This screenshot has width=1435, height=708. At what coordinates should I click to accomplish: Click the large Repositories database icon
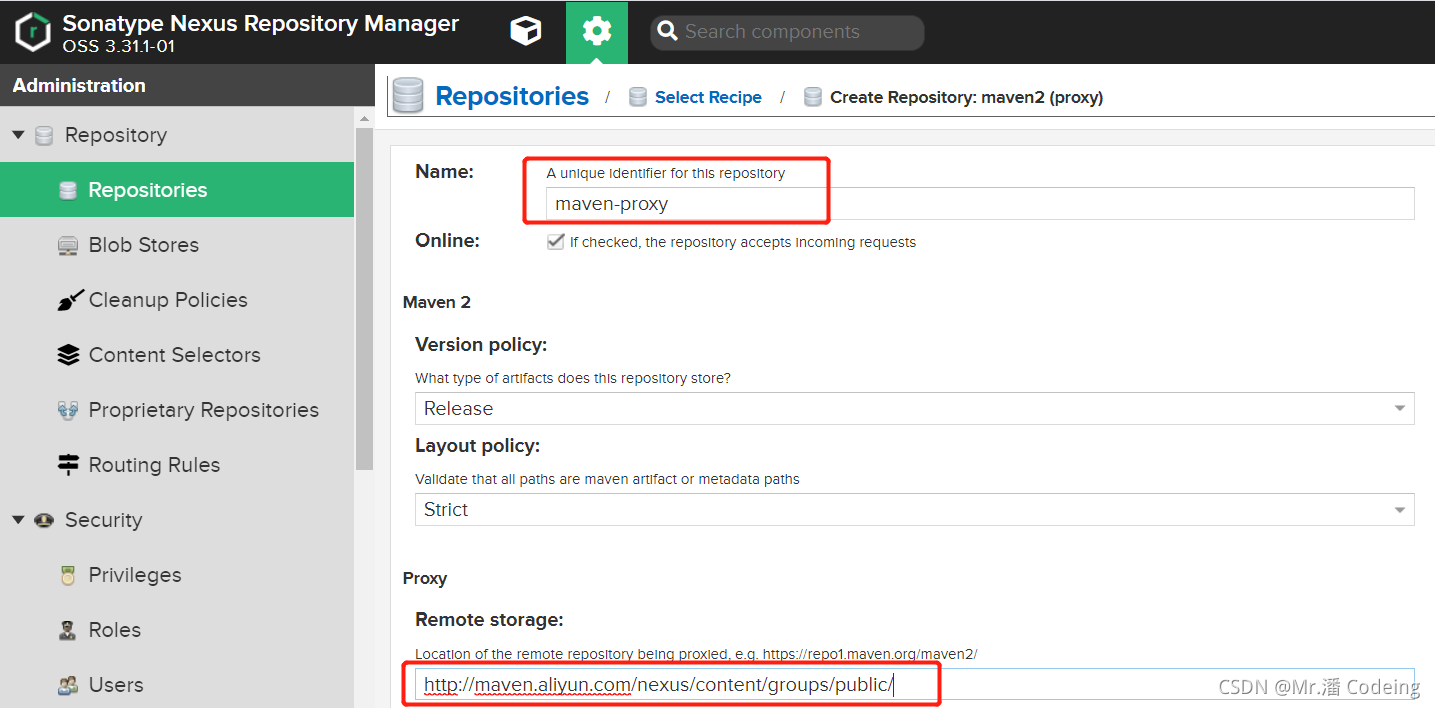[x=408, y=96]
